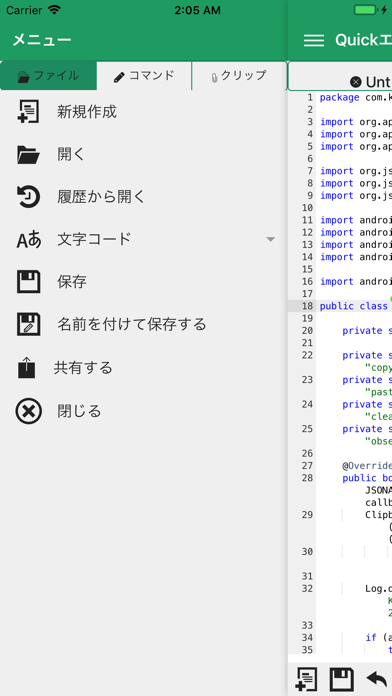392x696 pixels.
Task: Tap line number 1 in the gutter
Action: [x=310, y=98]
